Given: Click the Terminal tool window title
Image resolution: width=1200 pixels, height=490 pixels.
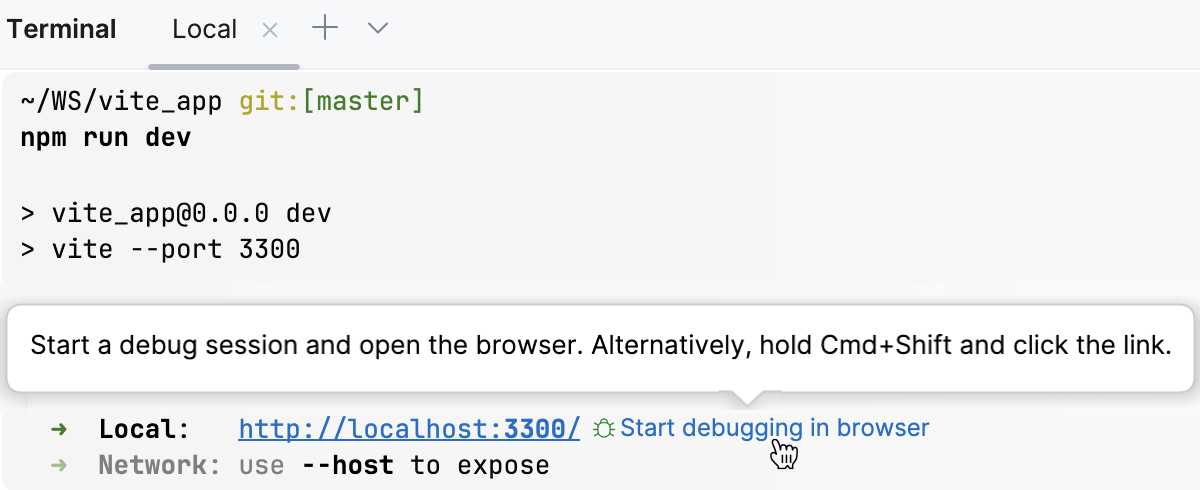Looking at the screenshot, I should (62, 29).
